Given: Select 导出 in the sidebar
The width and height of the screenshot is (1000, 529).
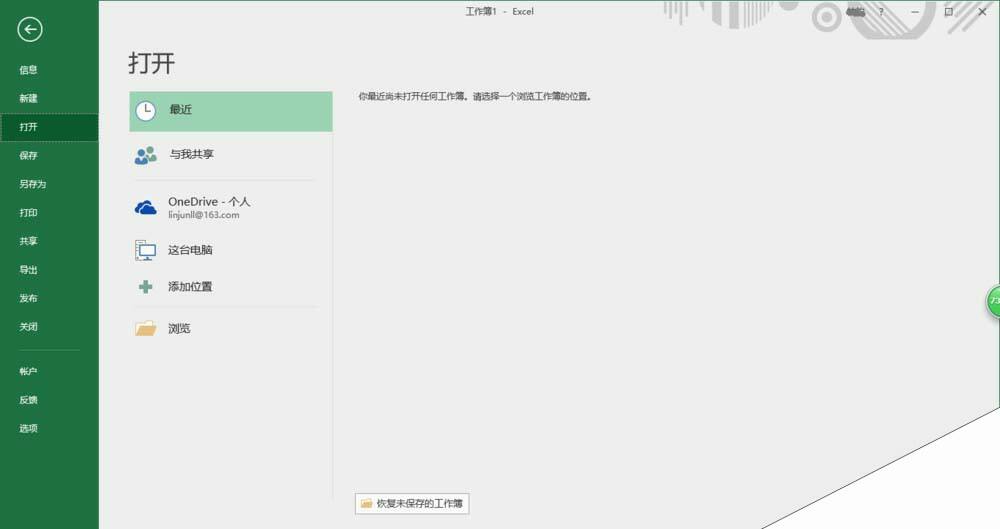Looking at the screenshot, I should pyautogui.click(x=28, y=269).
